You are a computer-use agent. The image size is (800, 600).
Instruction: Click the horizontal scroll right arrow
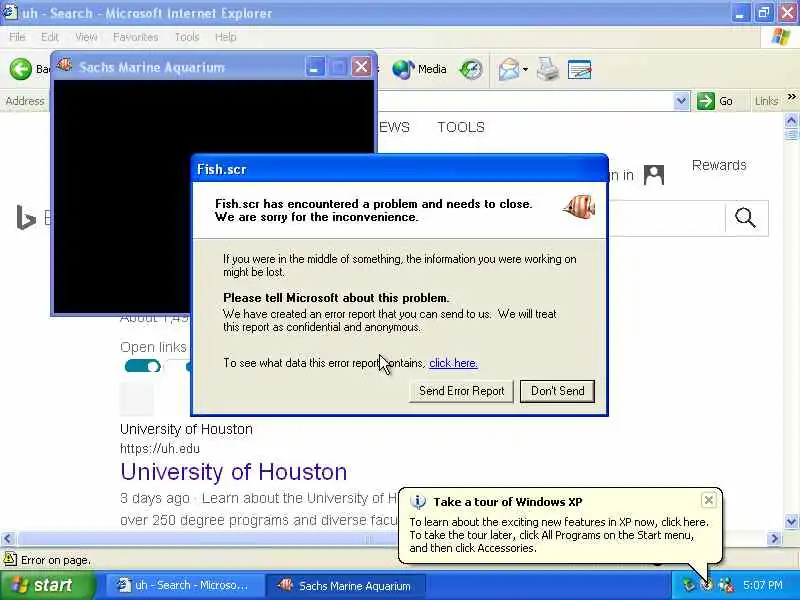(x=775, y=538)
